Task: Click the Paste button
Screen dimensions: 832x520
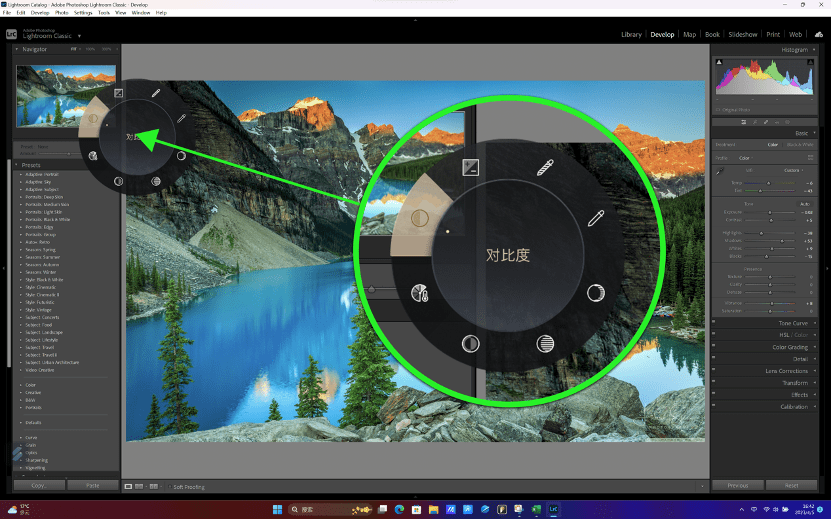Action: pos(93,486)
